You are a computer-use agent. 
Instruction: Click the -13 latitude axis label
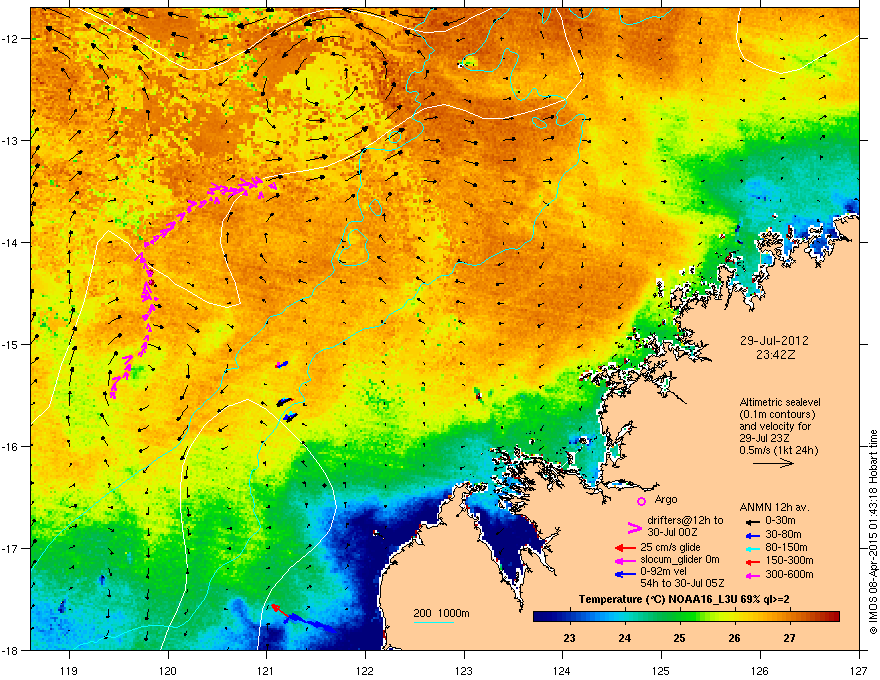pyautogui.click(x=10, y=140)
